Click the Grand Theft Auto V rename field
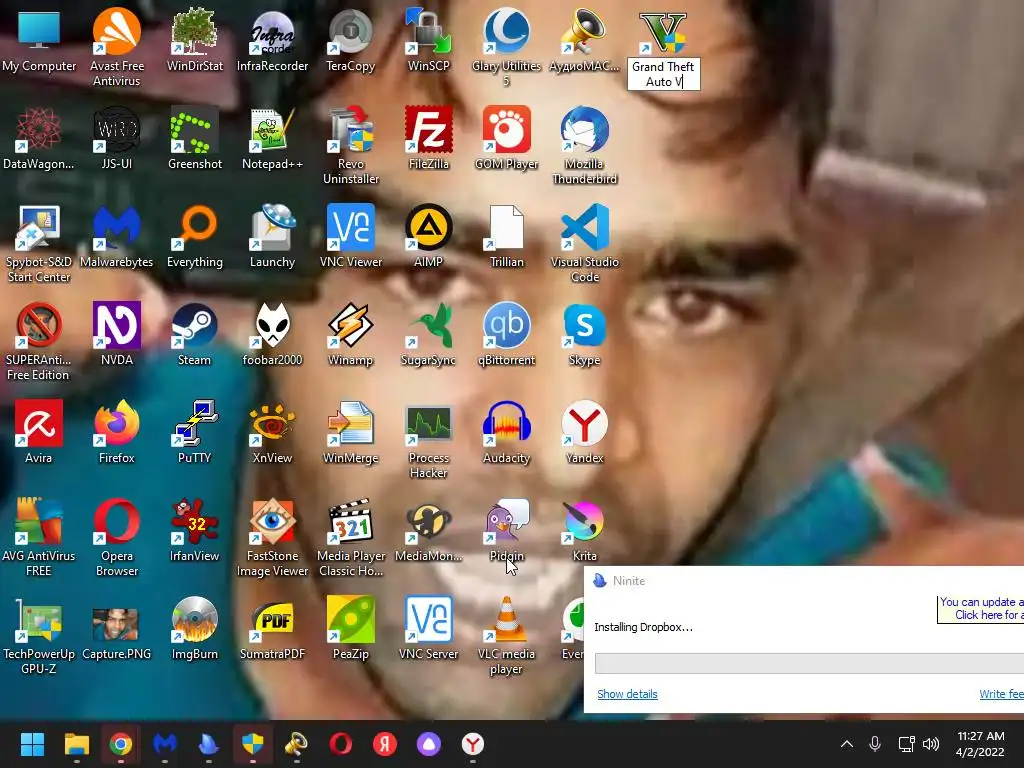 pos(664,74)
